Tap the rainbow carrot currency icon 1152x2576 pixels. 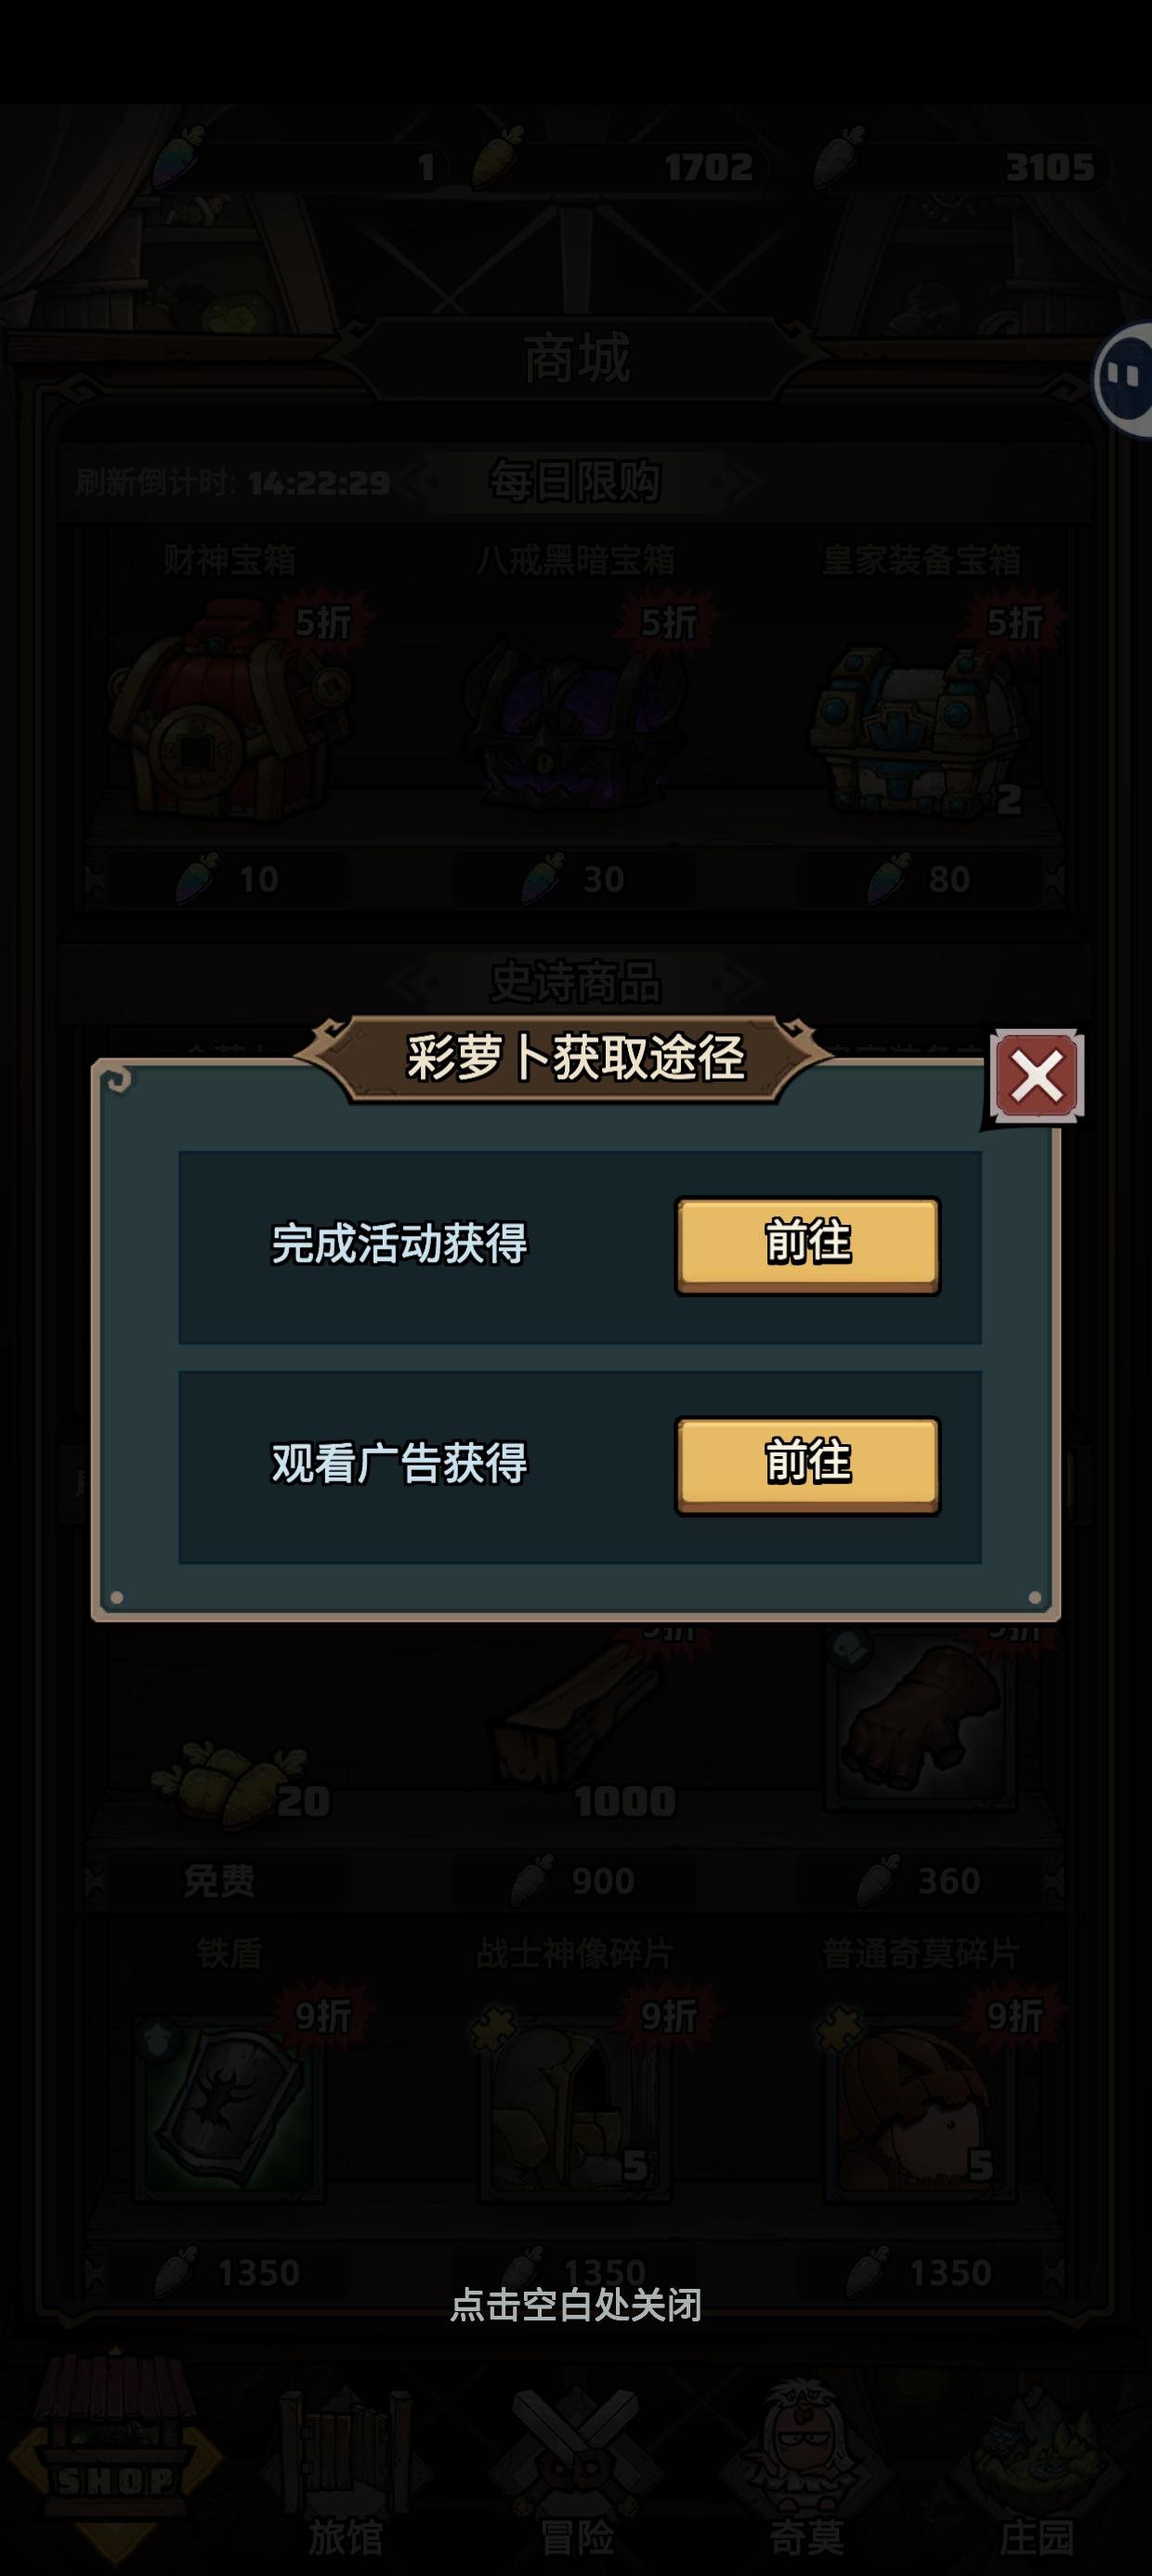pyautogui.click(x=178, y=160)
